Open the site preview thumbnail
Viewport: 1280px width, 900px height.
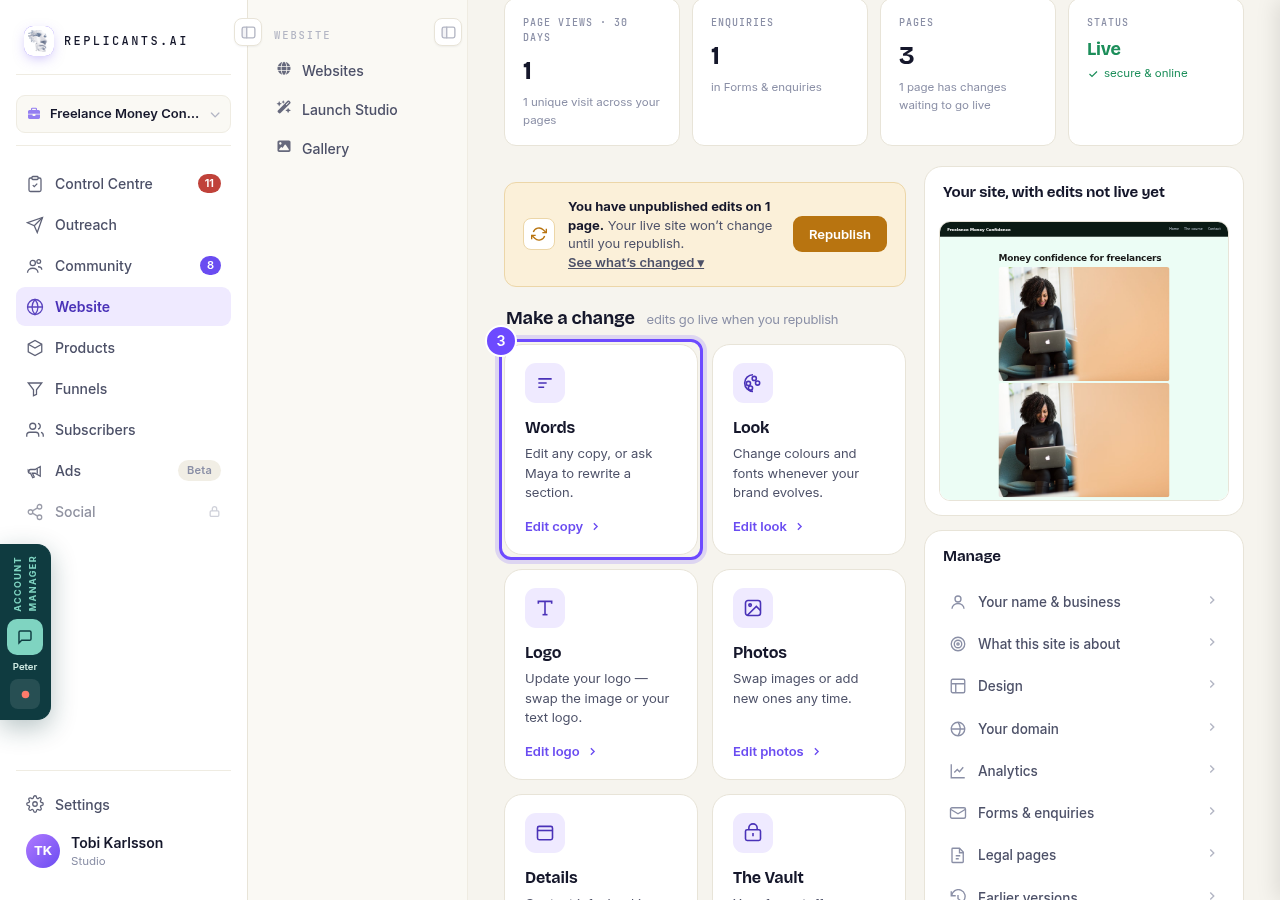coord(1084,361)
